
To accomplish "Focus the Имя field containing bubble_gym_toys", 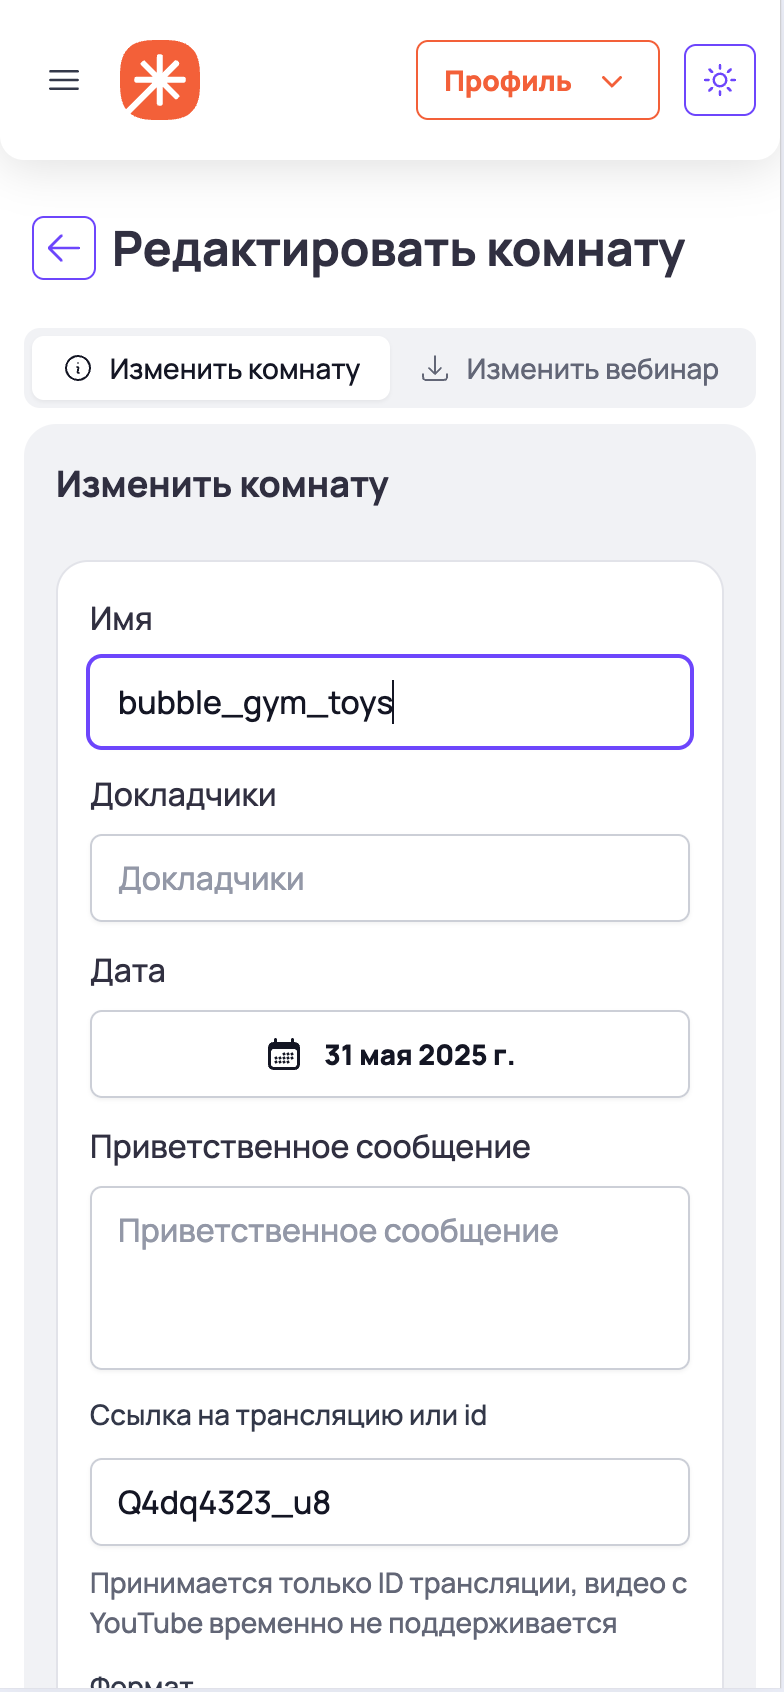I will tap(390, 702).
